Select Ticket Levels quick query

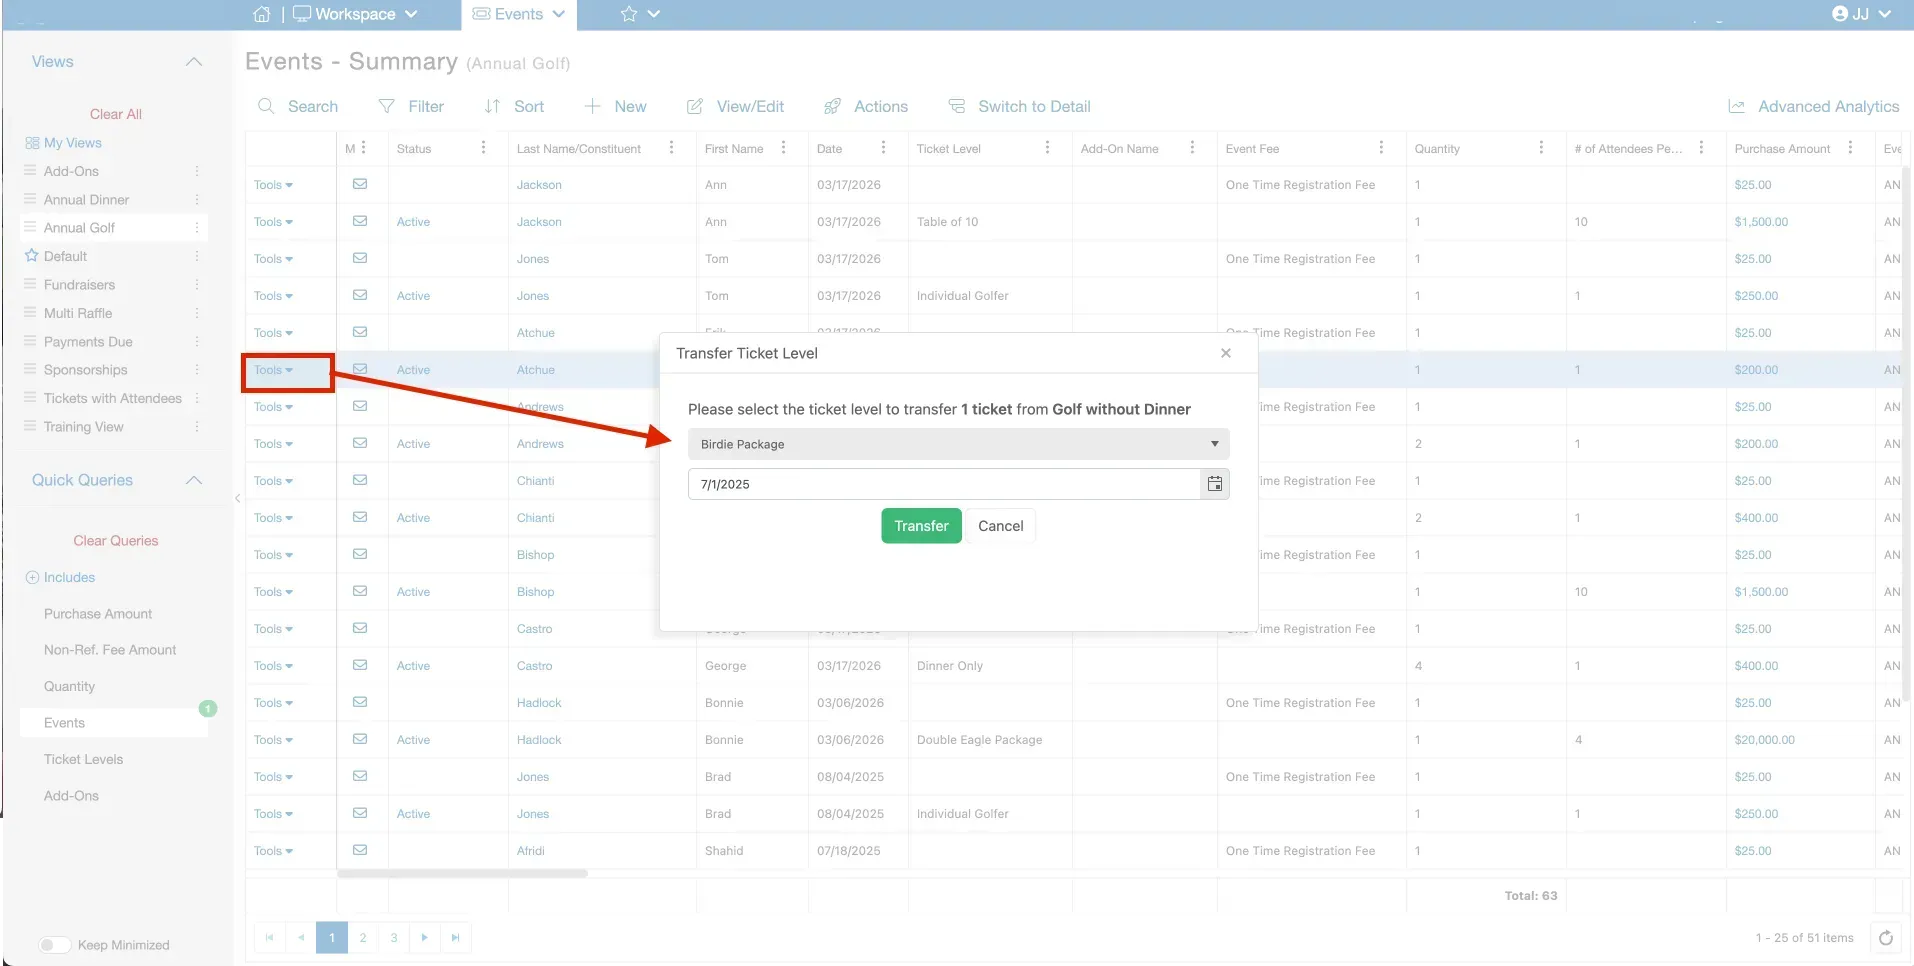click(x=83, y=759)
